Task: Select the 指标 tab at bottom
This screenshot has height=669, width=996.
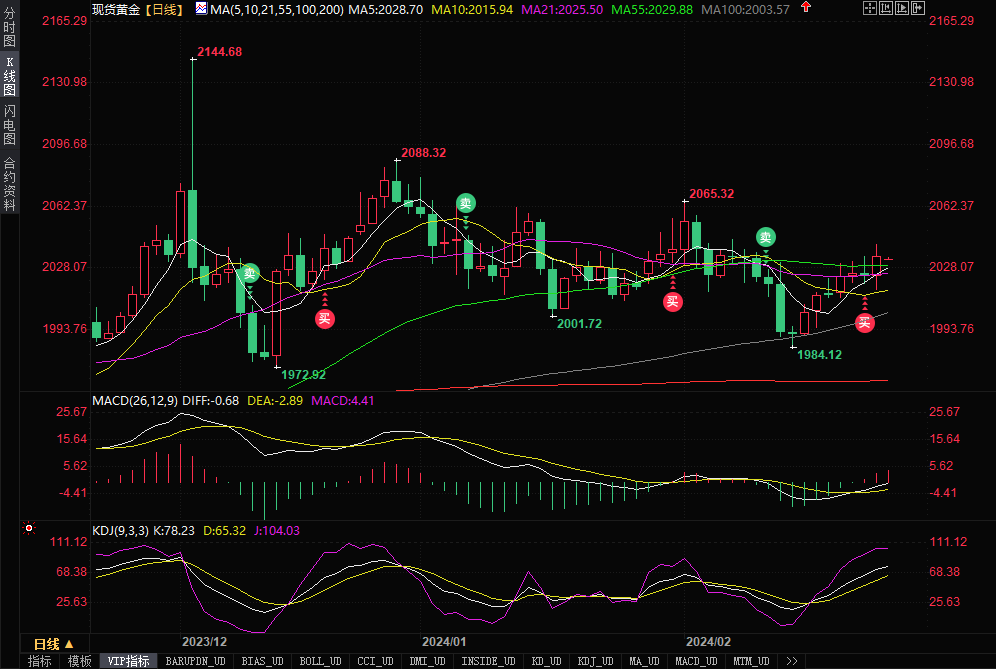Action: click(39, 661)
